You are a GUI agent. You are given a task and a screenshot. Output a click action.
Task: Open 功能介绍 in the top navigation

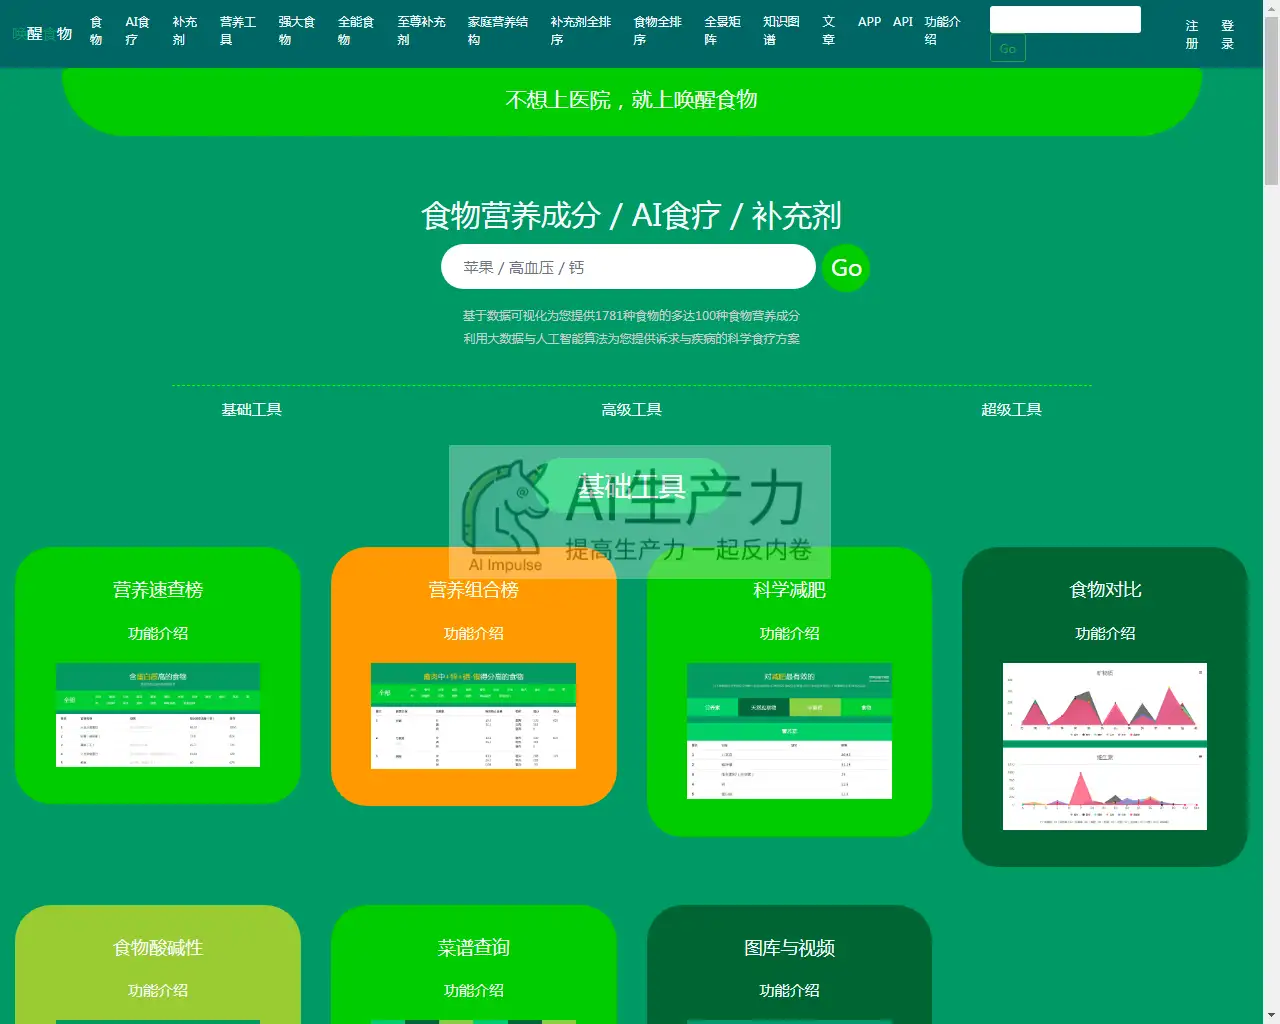pyautogui.click(x=942, y=31)
